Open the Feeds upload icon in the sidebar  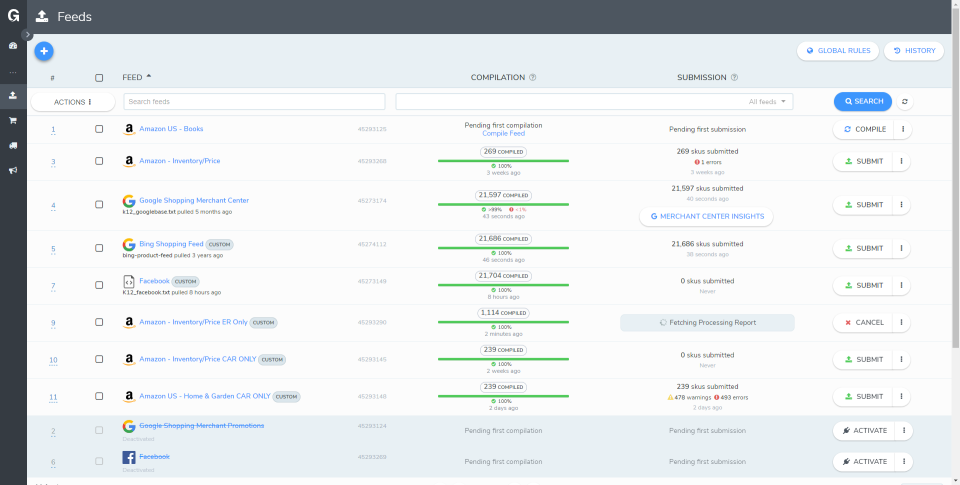click(13, 96)
